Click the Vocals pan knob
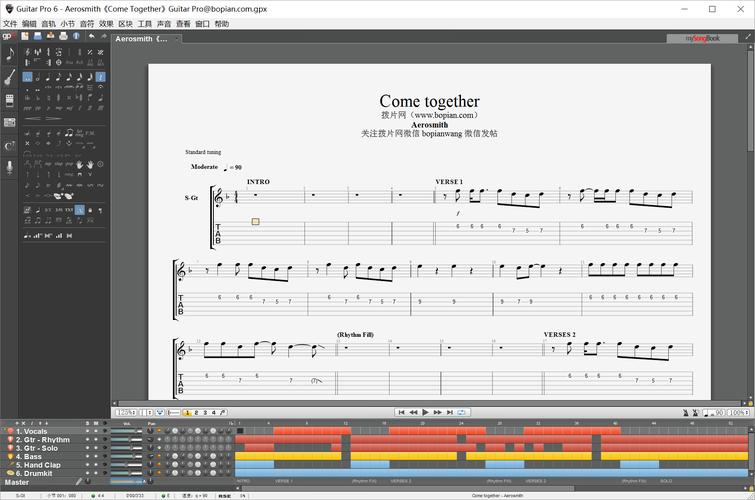The height and width of the screenshot is (500, 755). (150, 431)
